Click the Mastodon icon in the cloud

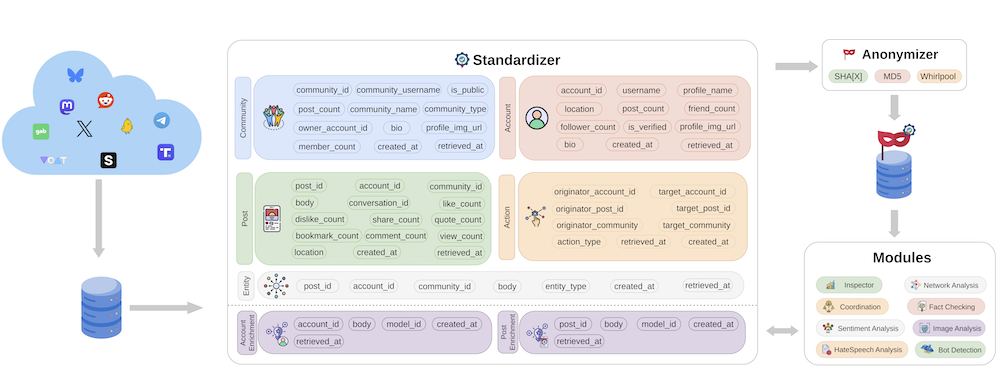pyautogui.click(x=66, y=106)
